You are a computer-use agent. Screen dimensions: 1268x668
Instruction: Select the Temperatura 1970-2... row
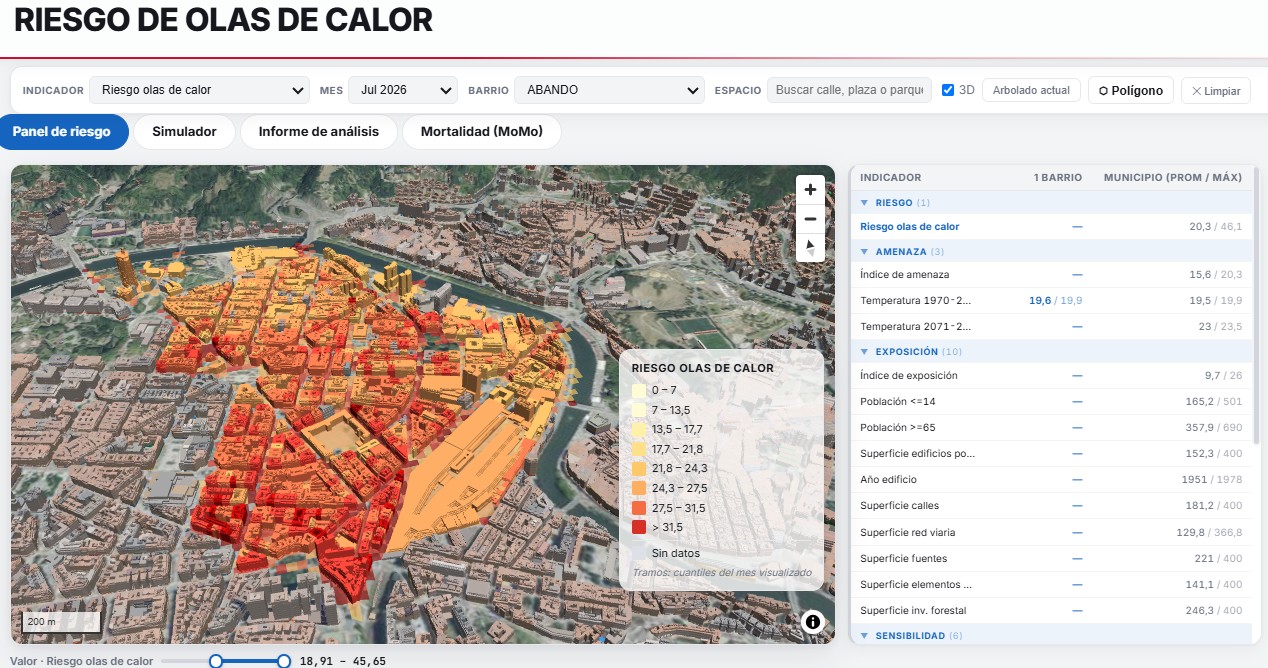pyautogui.click(x=1051, y=300)
